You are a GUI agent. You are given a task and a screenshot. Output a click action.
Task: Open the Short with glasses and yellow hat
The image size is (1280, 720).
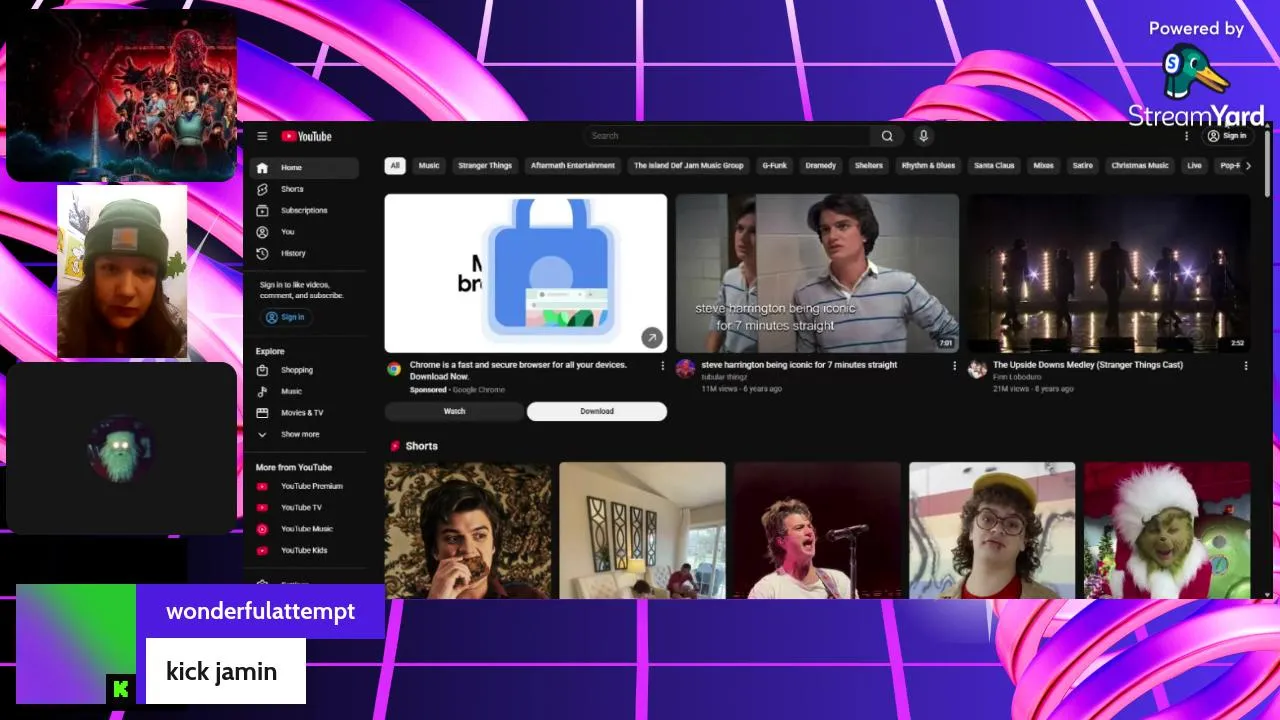click(x=992, y=530)
